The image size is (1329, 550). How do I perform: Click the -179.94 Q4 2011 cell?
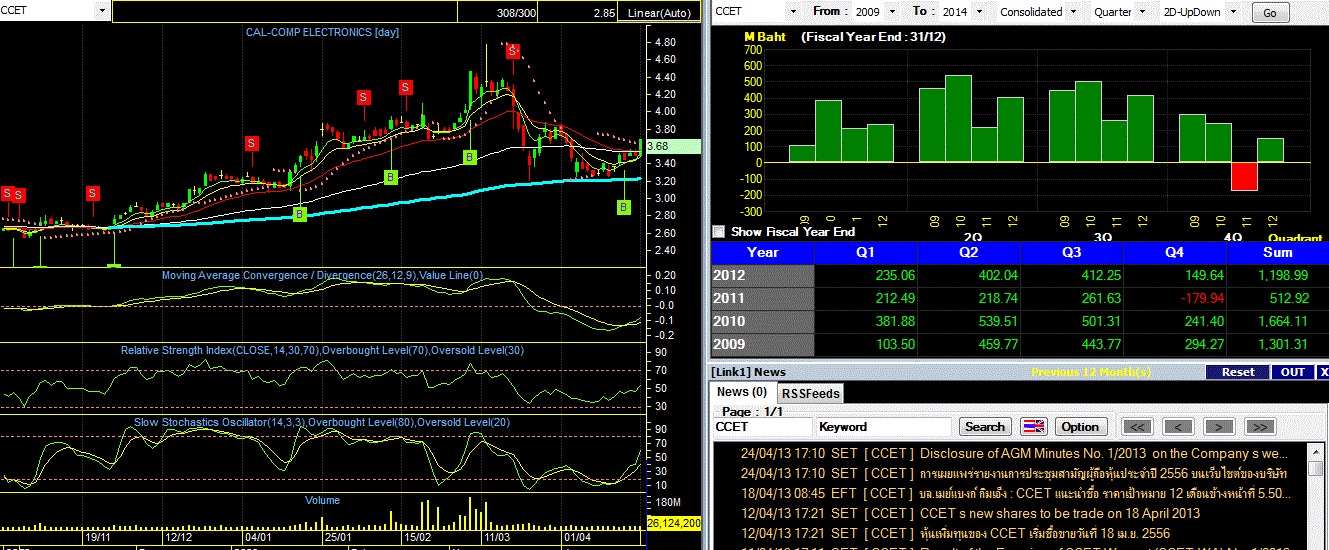[x=1173, y=298]
